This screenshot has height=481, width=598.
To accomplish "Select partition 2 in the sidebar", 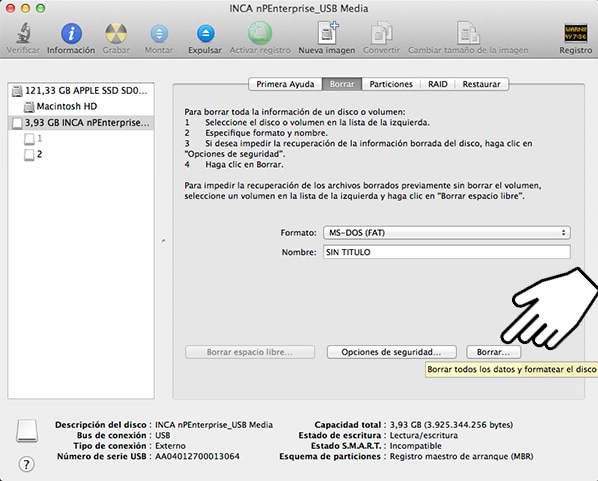I will tap(81, 154).
